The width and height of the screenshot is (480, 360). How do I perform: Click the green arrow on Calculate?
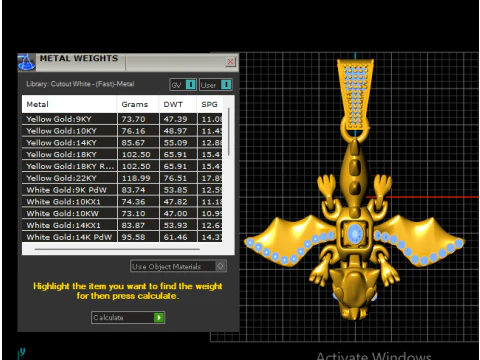point(159,318)
